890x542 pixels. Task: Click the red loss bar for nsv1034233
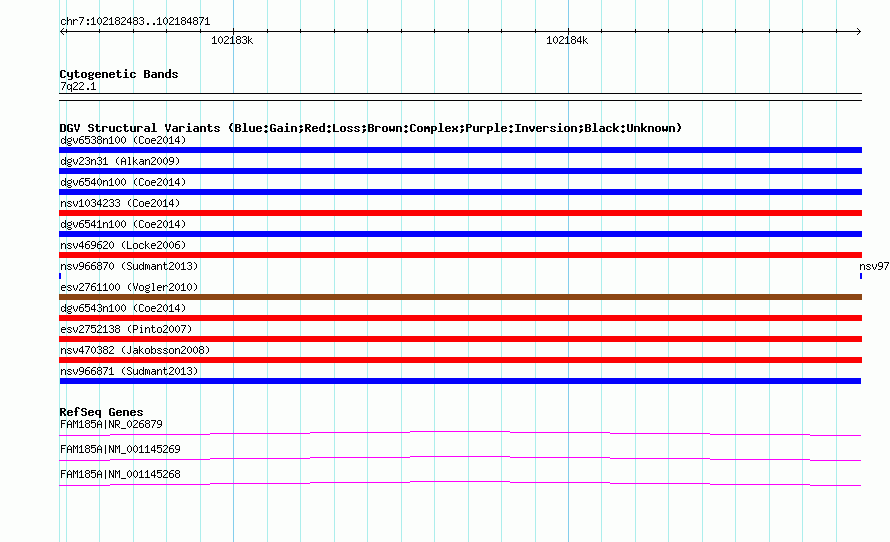(460, 213)
